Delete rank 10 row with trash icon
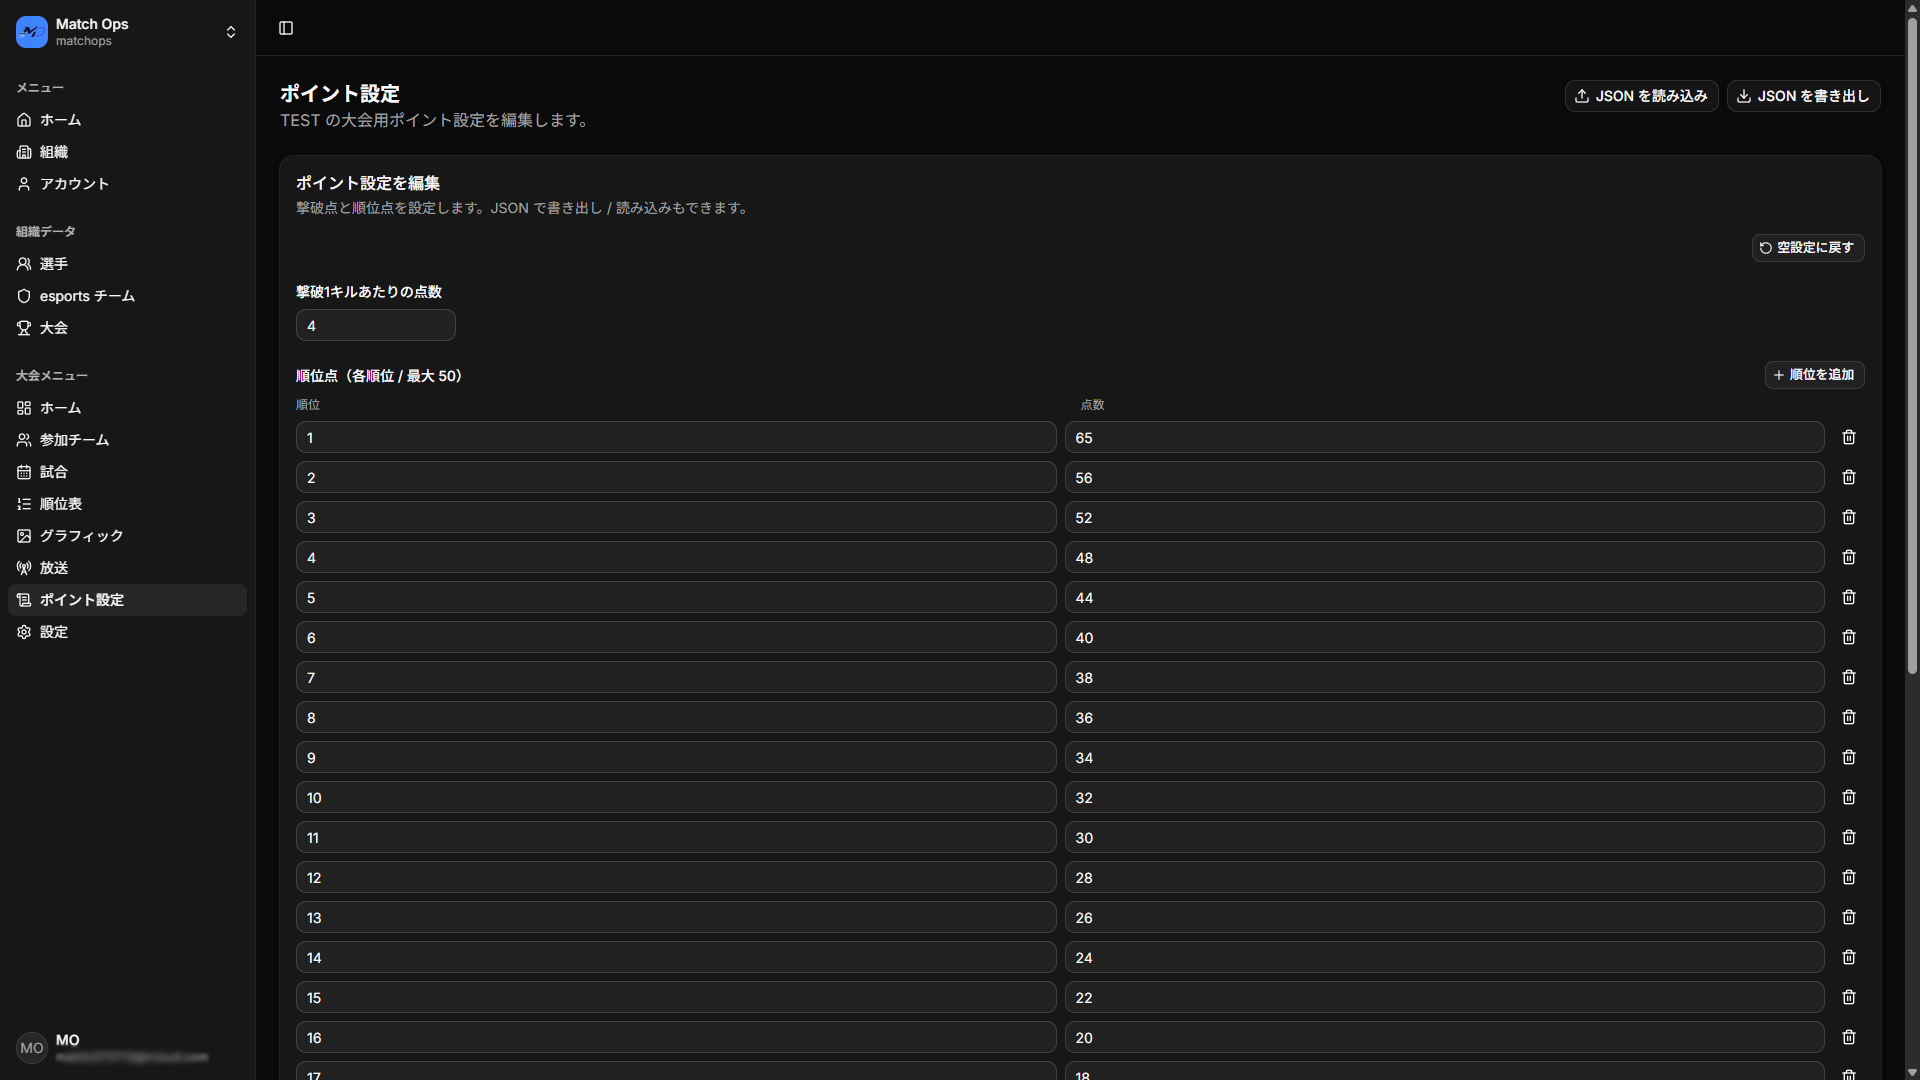Screen dimensions: 1920x1080 [x=1849, y=797]
